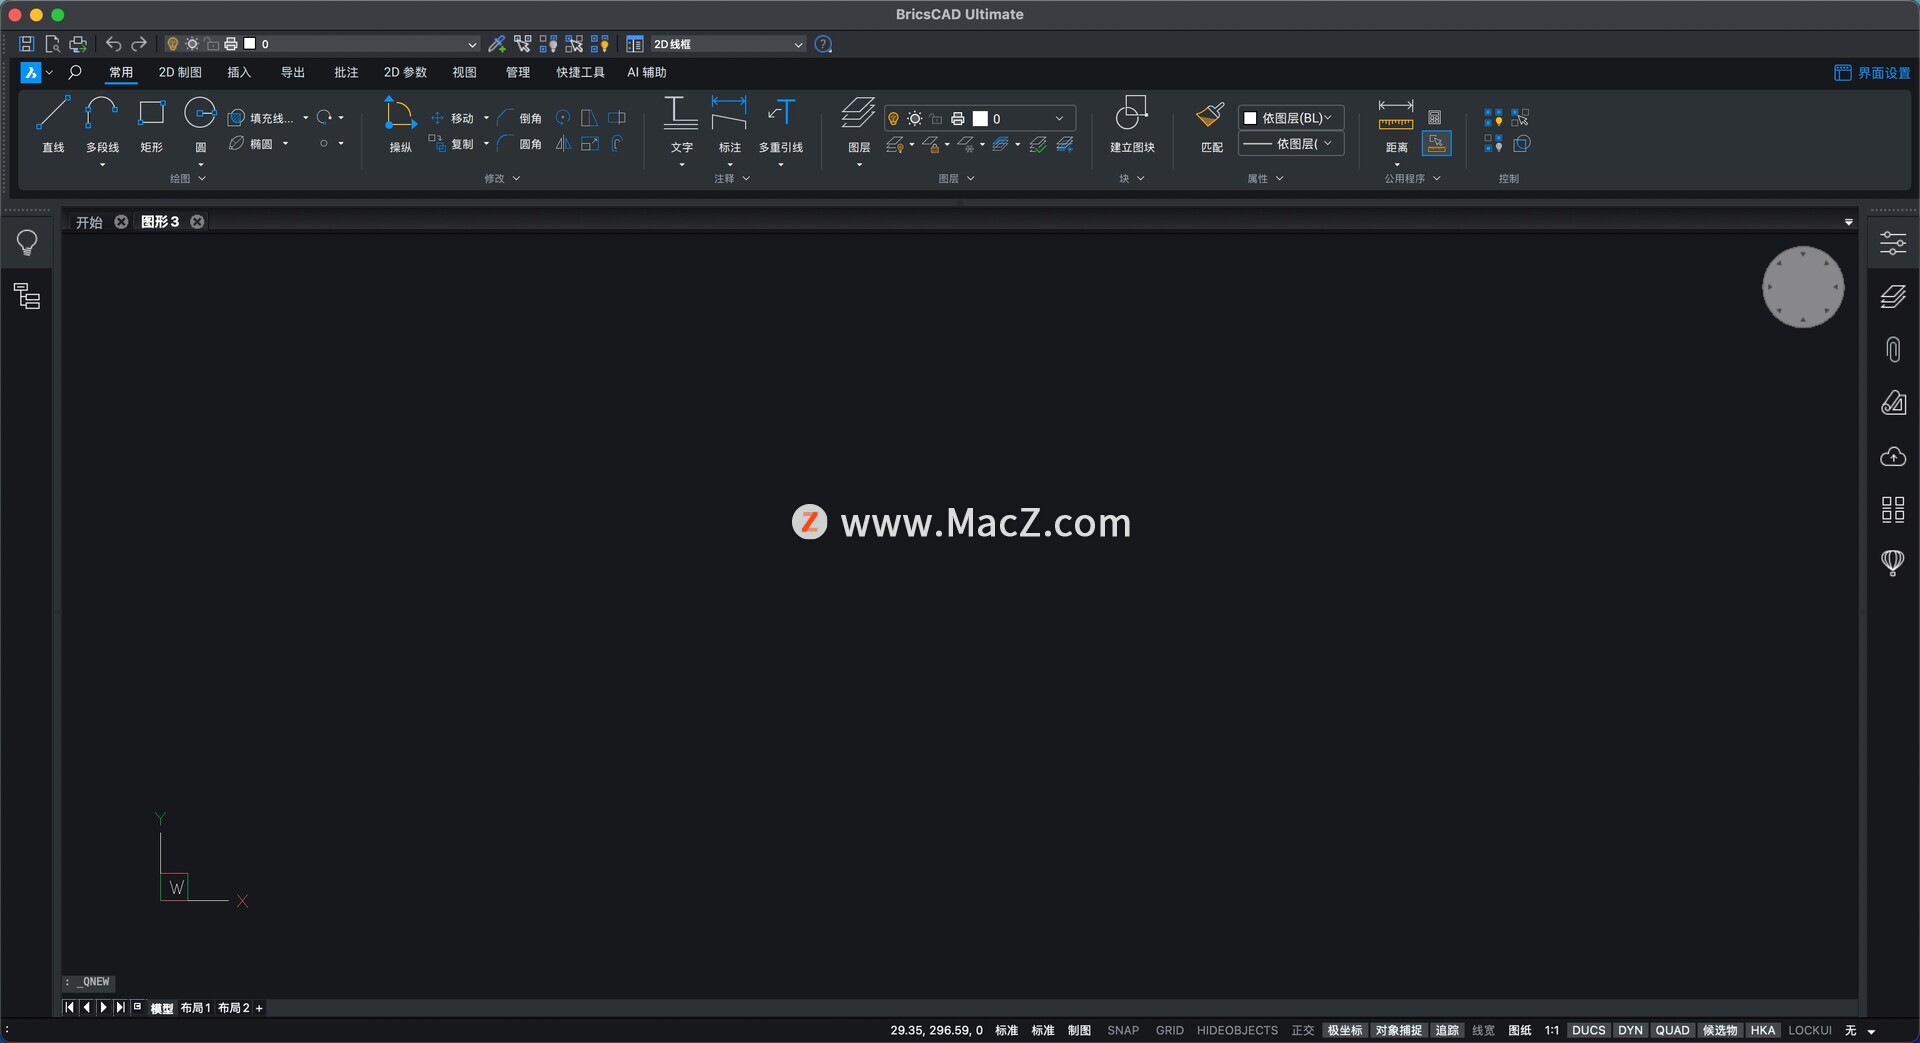Click the view navigation compass circle
Screen dimensions: 1920x1043
pyautogui.click(x=1802, y=287)
